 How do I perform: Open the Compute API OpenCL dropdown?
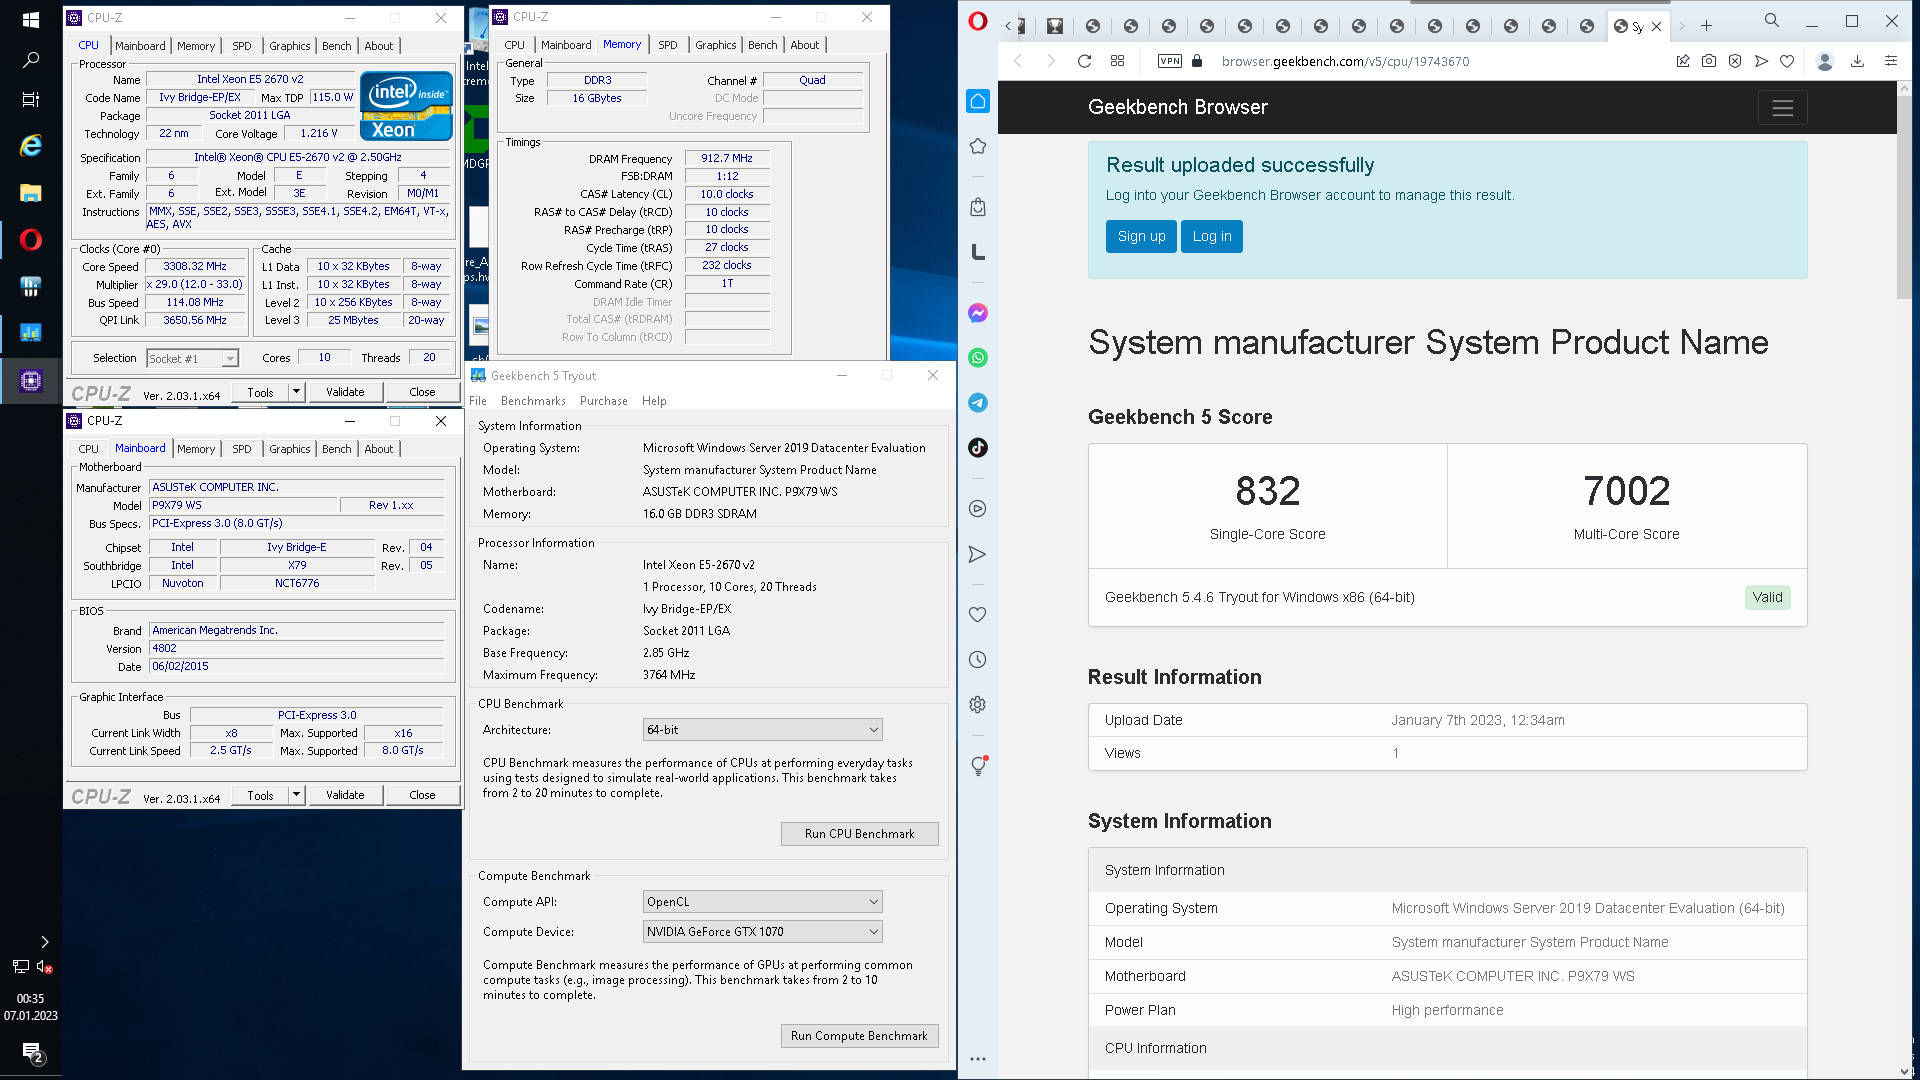[x=762, y=902]
